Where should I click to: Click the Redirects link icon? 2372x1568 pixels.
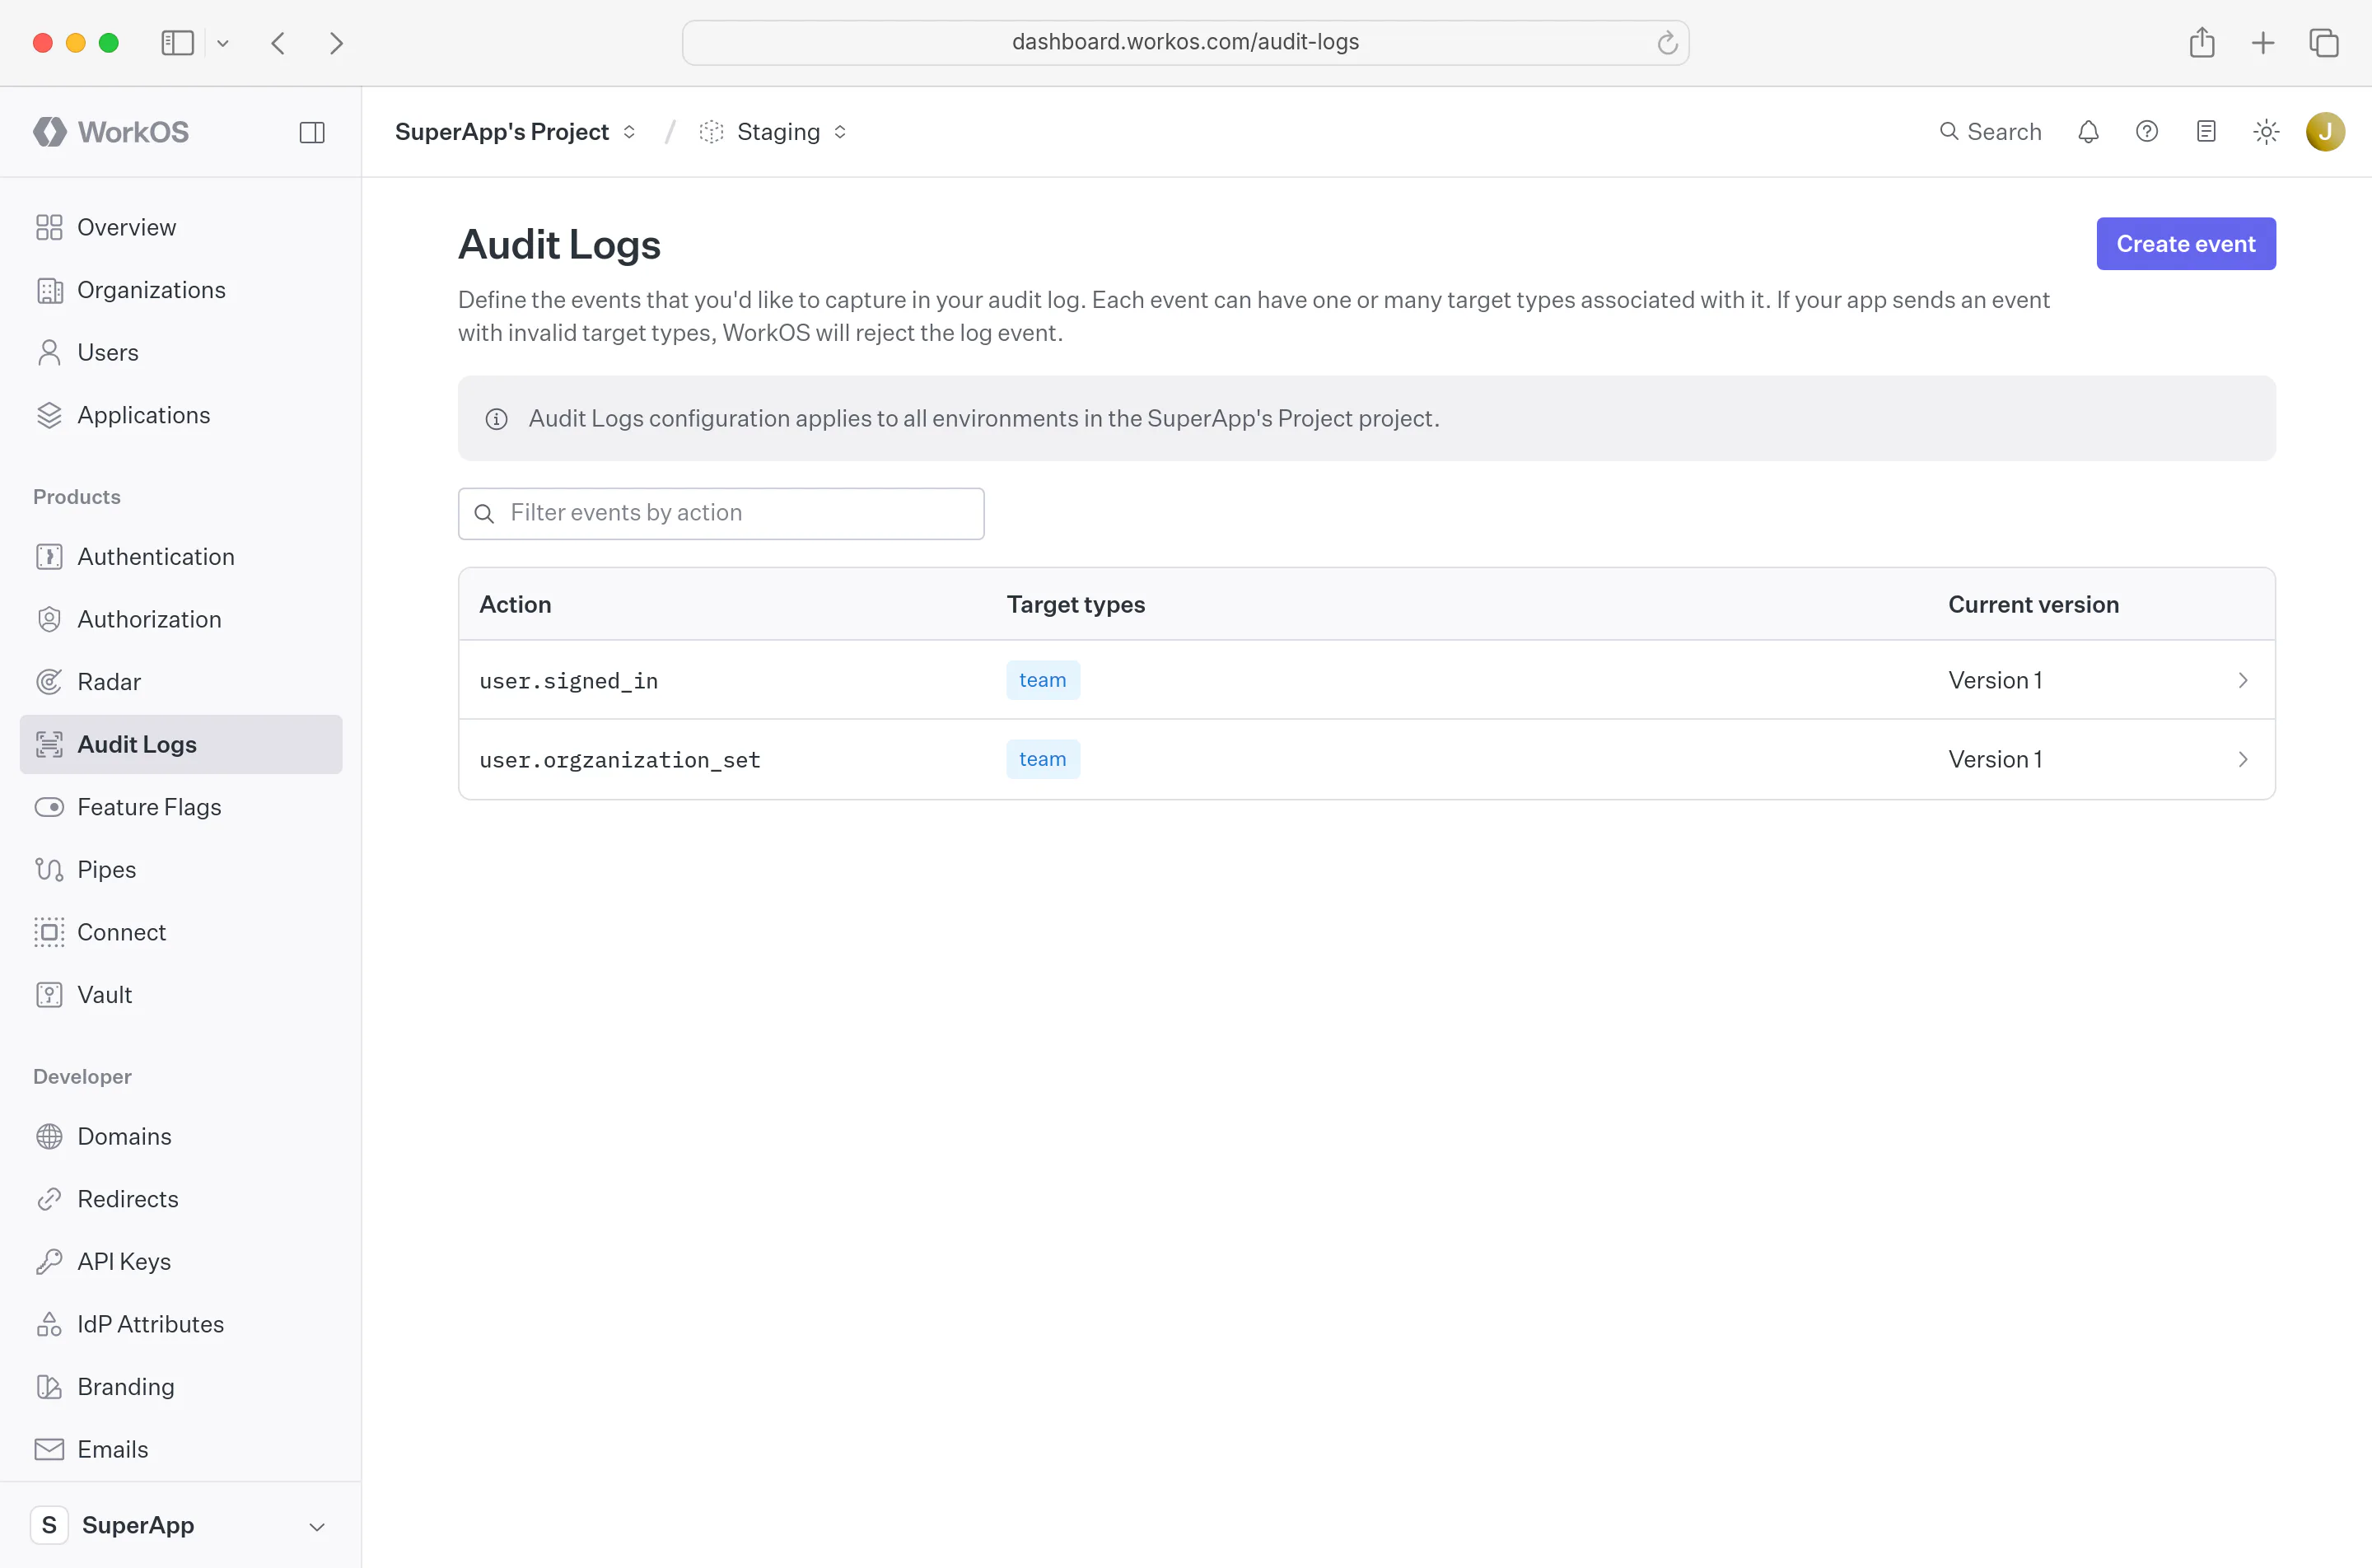(x=49, y=1199)
